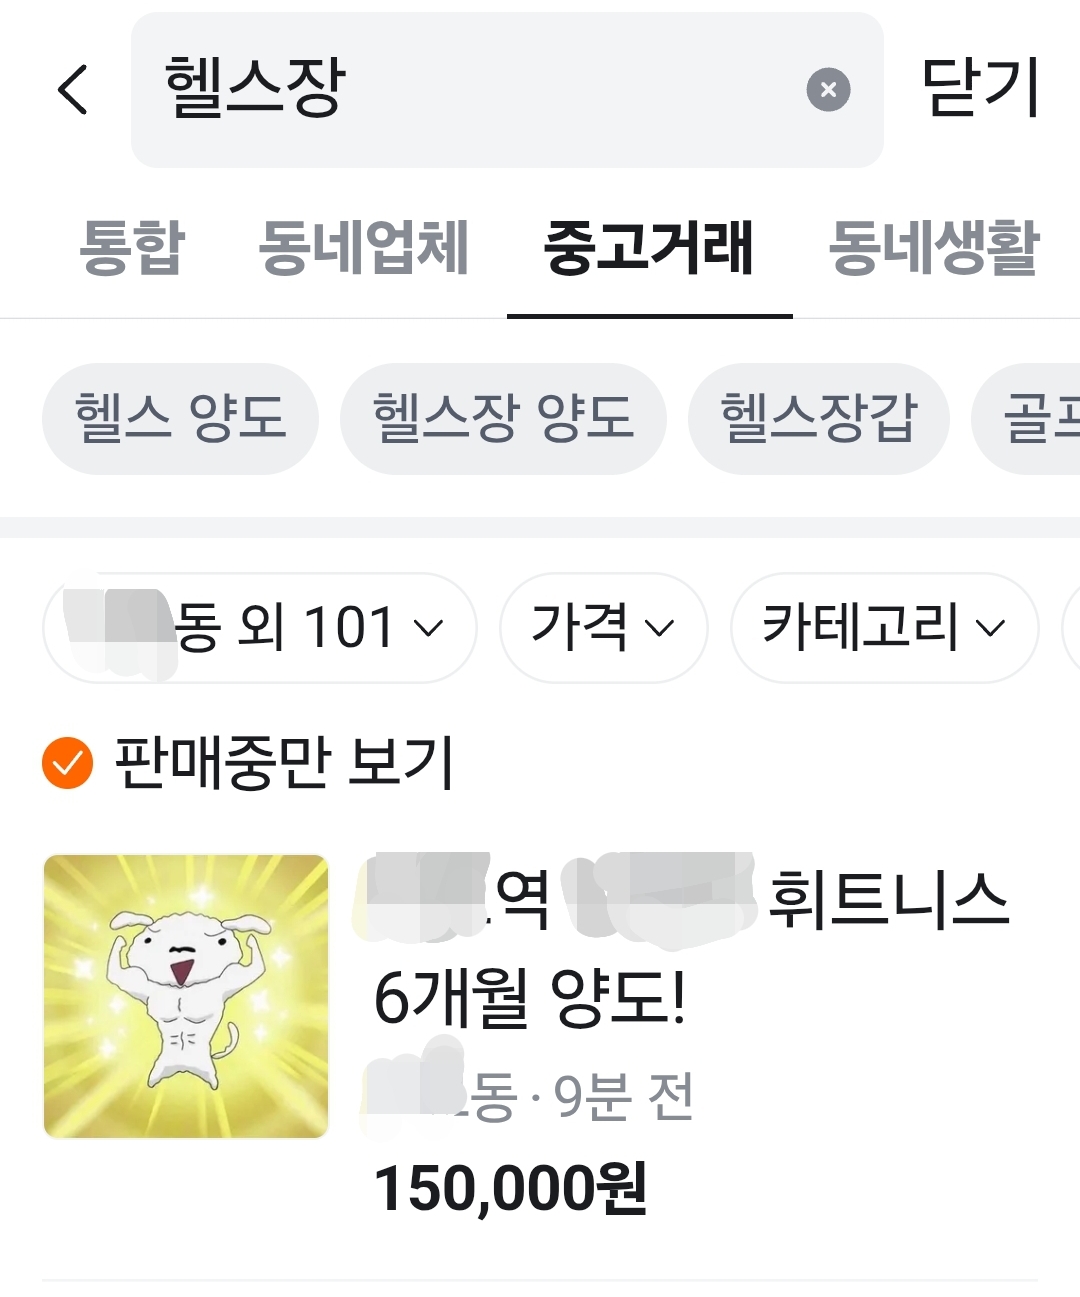Expand the 카테고리 filter dropdown
Screen dimensions: 1080x1297
point(885,628)
